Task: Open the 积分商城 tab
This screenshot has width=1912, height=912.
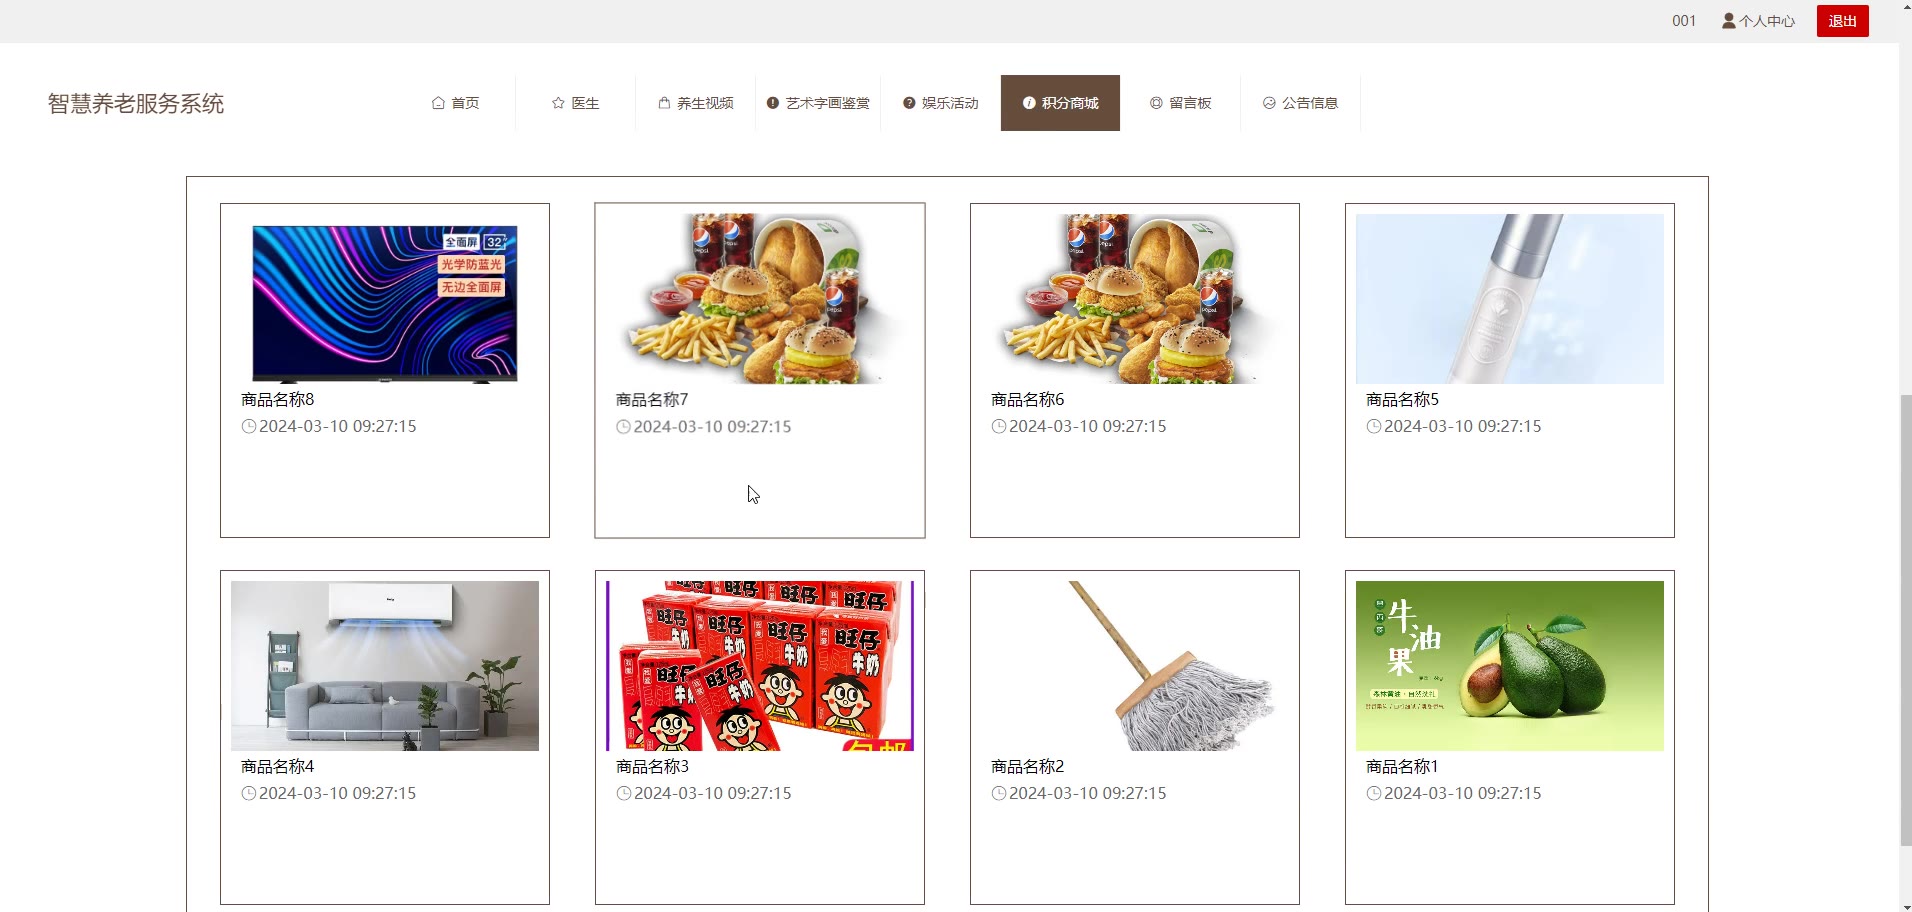Action: point(1060,103)
